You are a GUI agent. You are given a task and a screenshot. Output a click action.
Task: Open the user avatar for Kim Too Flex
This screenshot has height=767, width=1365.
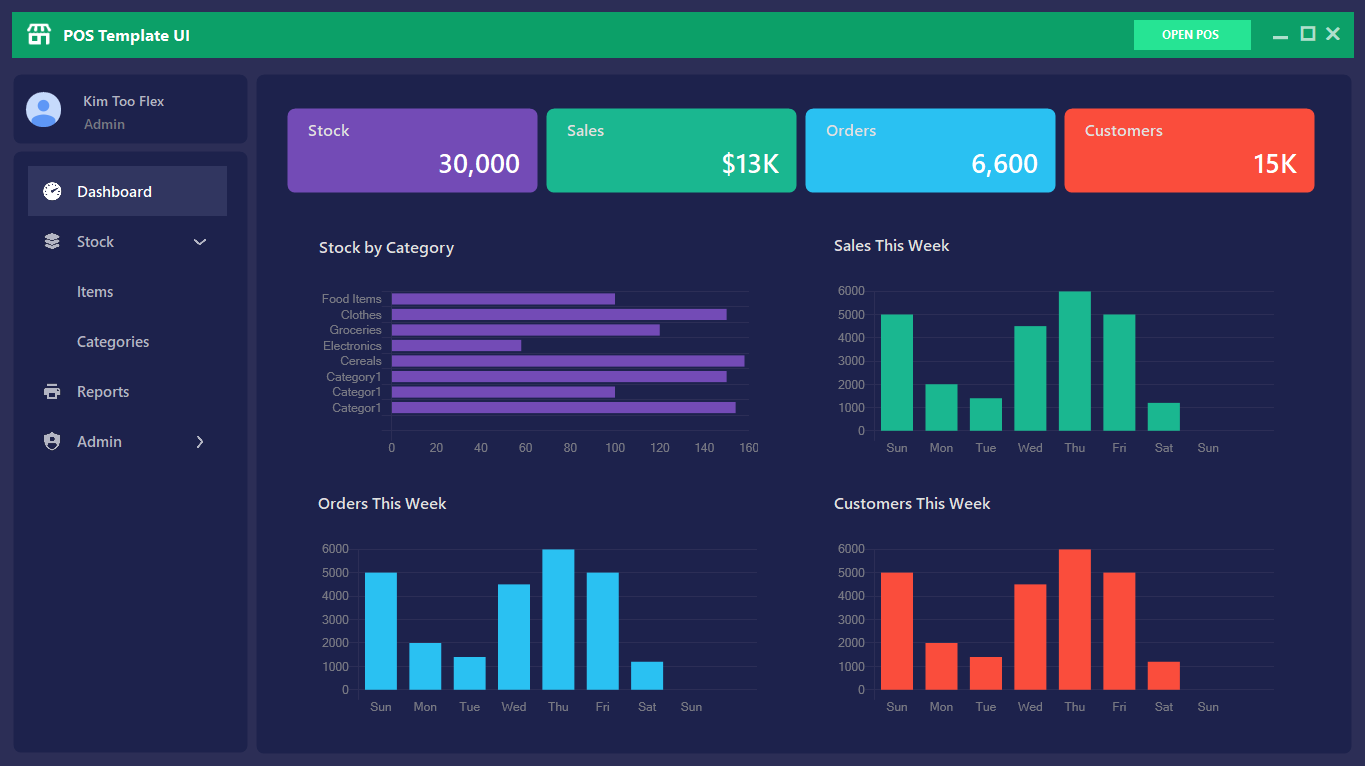[x=43, y=109]
